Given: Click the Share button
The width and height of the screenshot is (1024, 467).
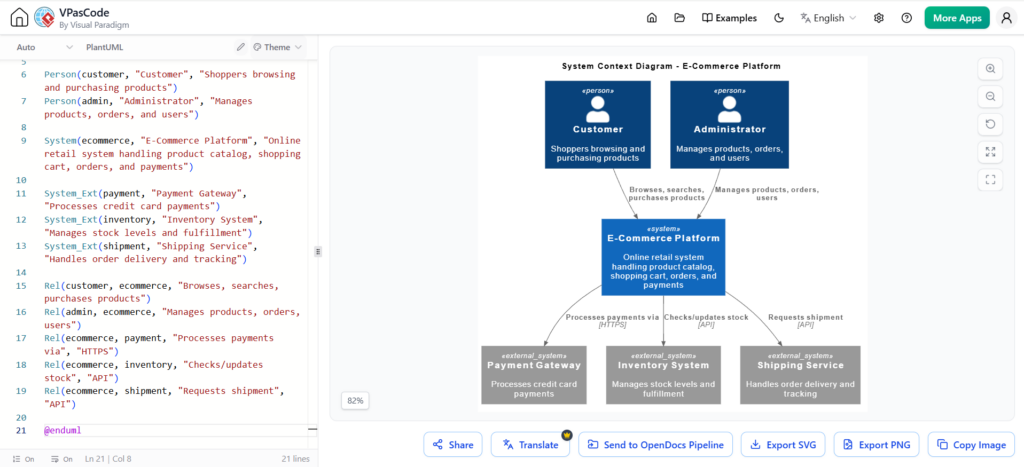Looking at the screenshot, I should click(x=453, y=445).
